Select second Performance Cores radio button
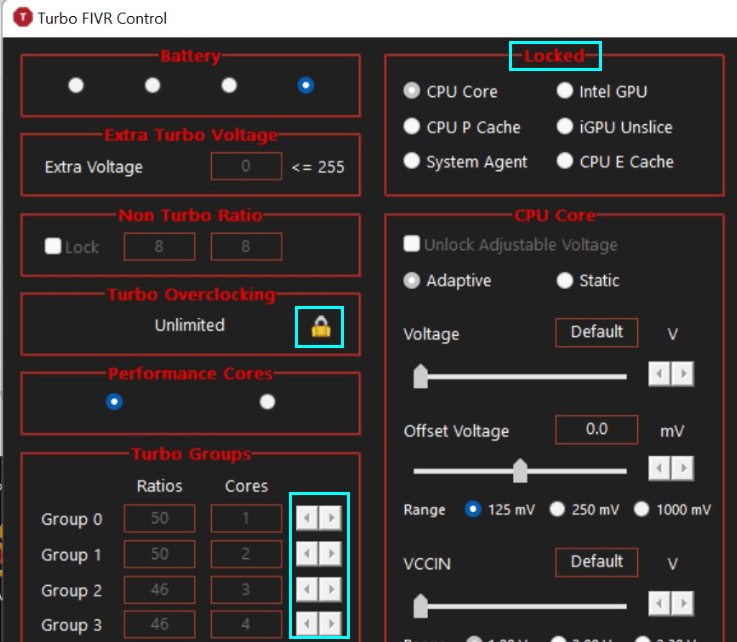Viewport: 737px width, 642px height. point(267,401)
